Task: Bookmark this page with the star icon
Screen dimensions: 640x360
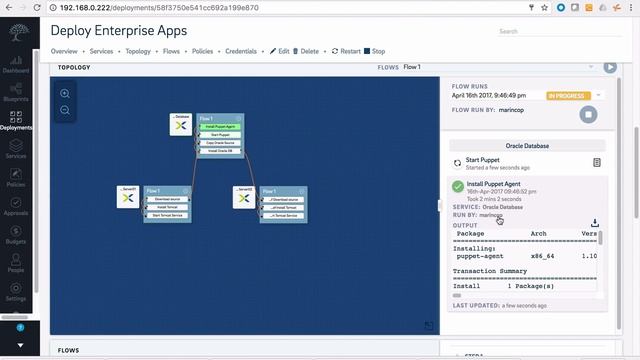Action: (x=544, y=7)
